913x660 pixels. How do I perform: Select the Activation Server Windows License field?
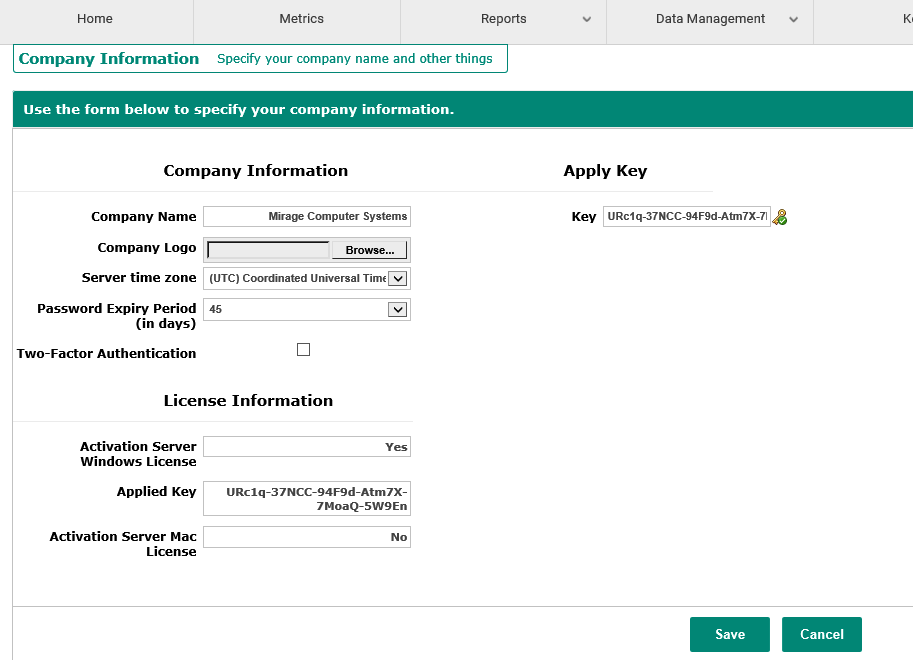306,447
